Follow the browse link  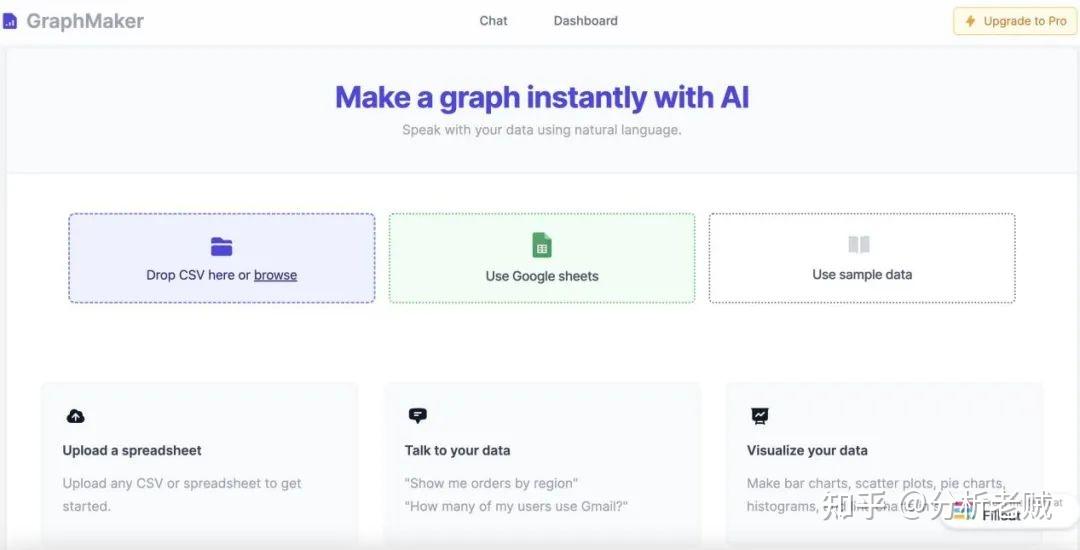(276, 275)
